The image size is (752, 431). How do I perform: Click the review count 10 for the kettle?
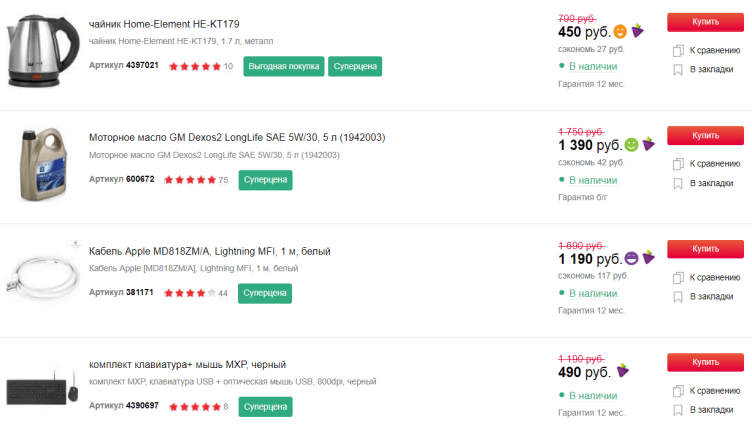[228, 67]
